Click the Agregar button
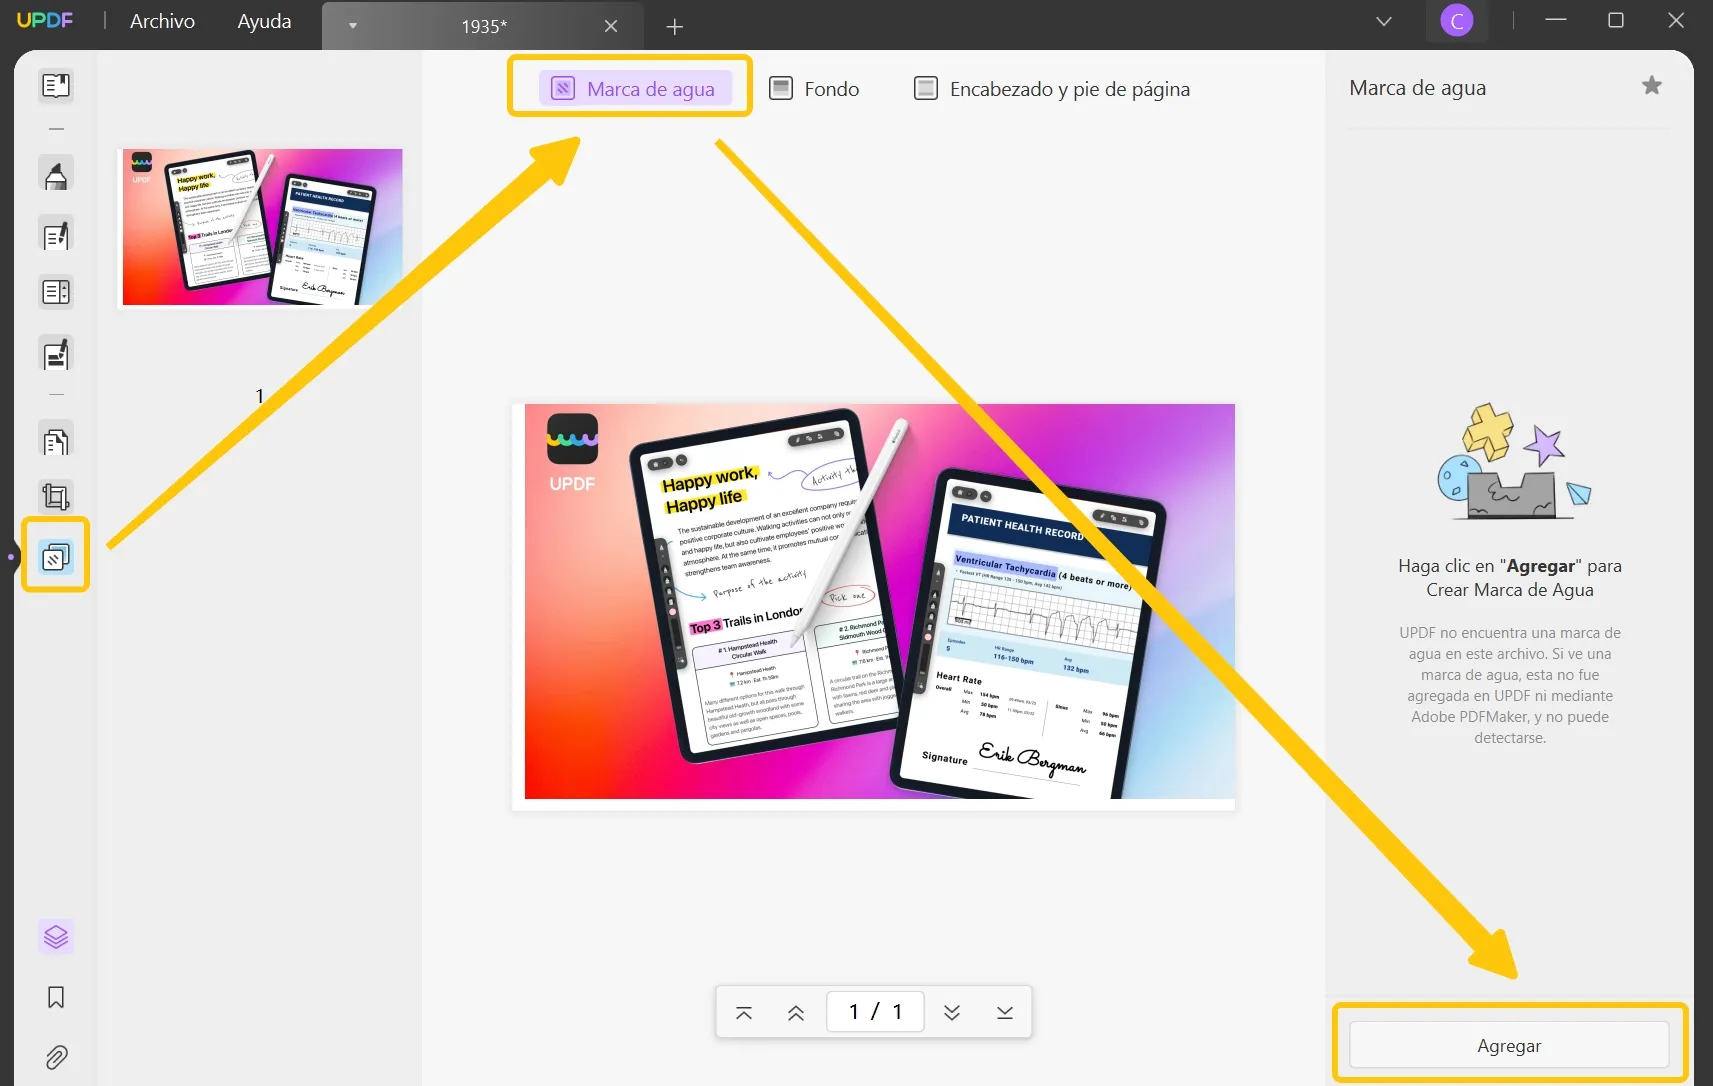The width and height of the screenshot is (1713, 1086). tap(1509, 1045)
